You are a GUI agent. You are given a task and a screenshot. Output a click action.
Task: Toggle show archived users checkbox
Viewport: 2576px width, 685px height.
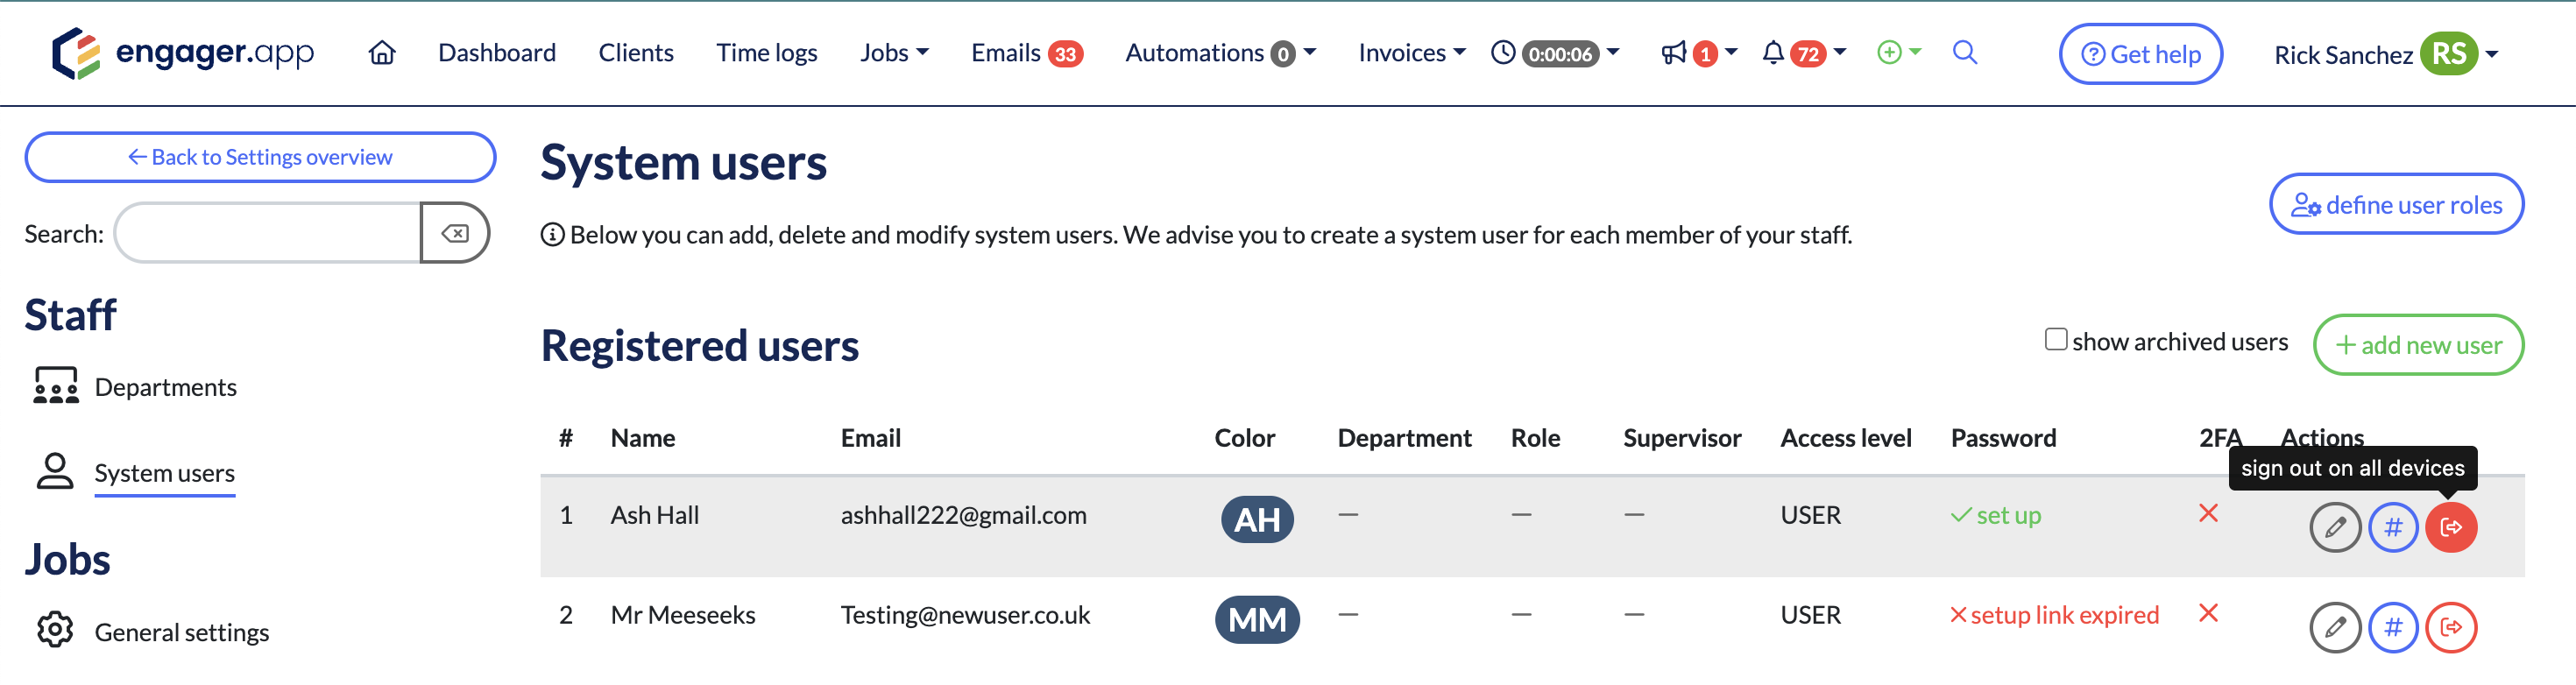(x=2055, y=340)
